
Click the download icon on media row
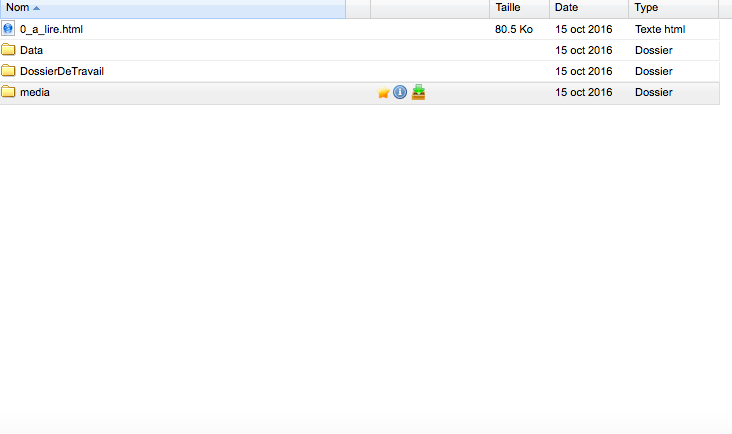click(x=419, y=92)
